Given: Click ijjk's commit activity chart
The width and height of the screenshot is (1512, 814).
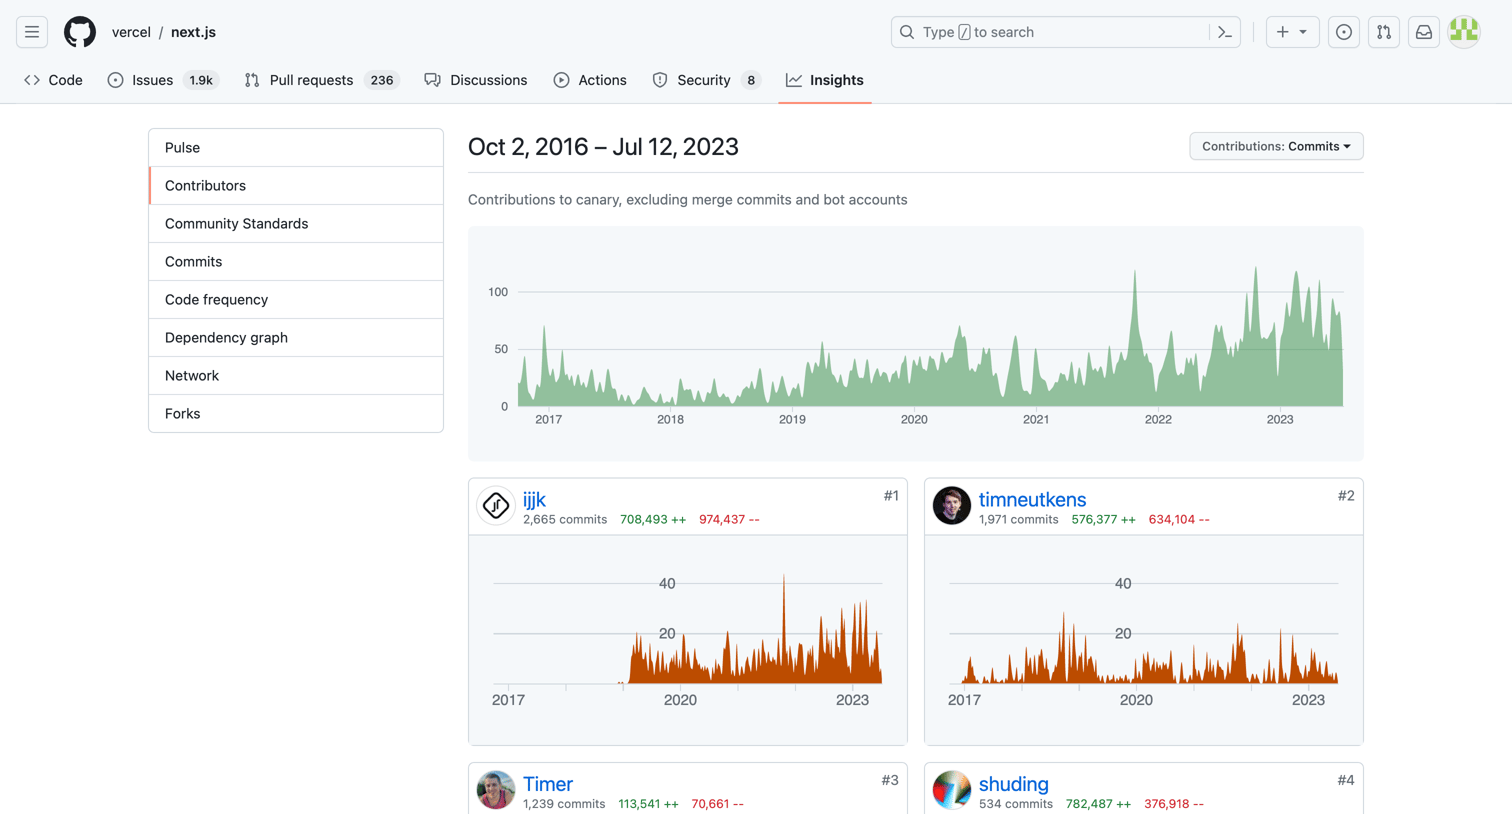Looking at the screenshot, I should [688, 639].
